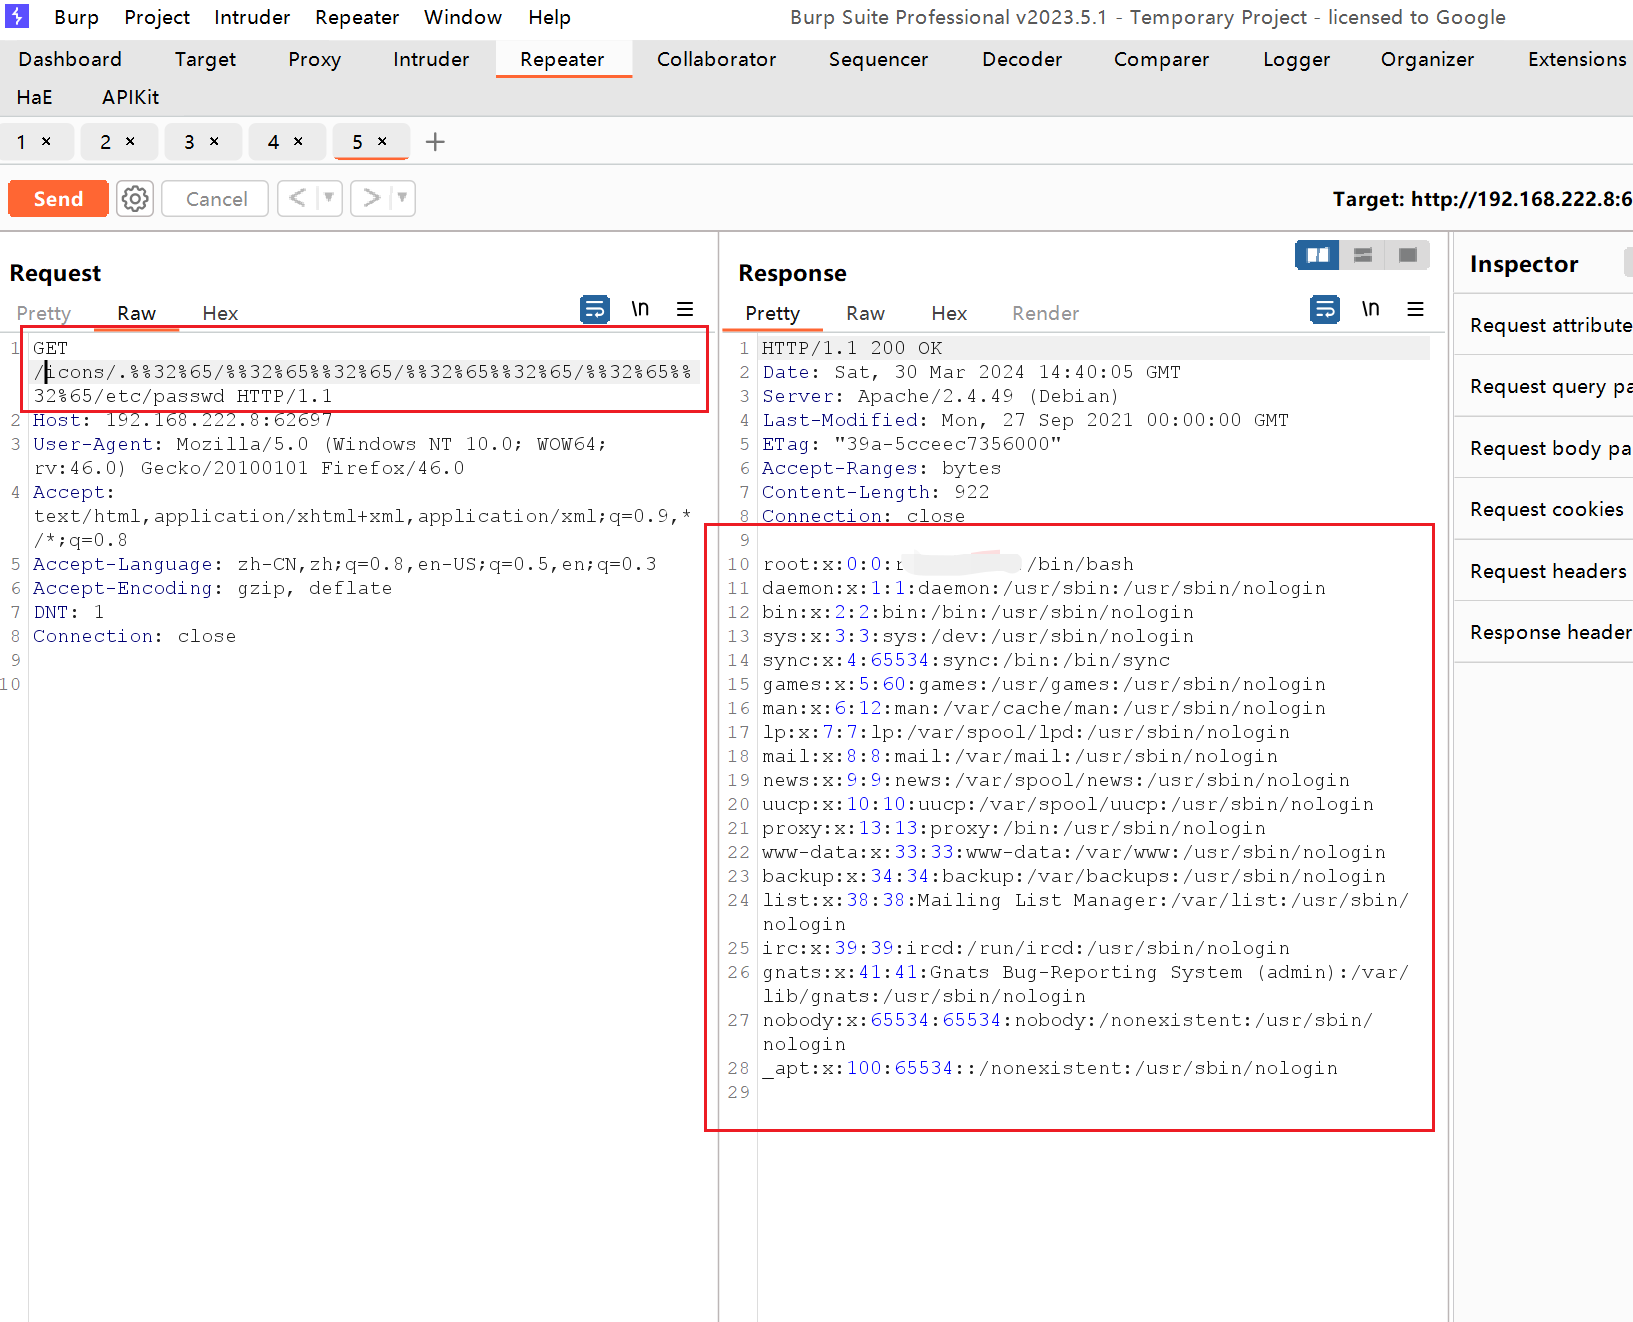Click the Cancel button
Screen dimensions: 1633x1322
[x=216, y=199]
